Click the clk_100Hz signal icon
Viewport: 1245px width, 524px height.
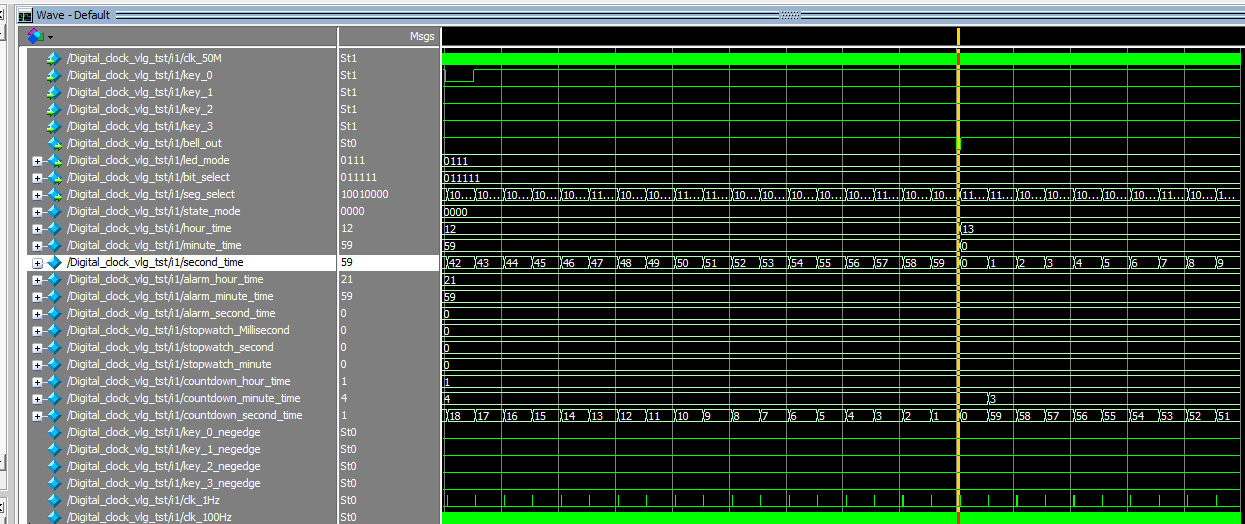55,517
